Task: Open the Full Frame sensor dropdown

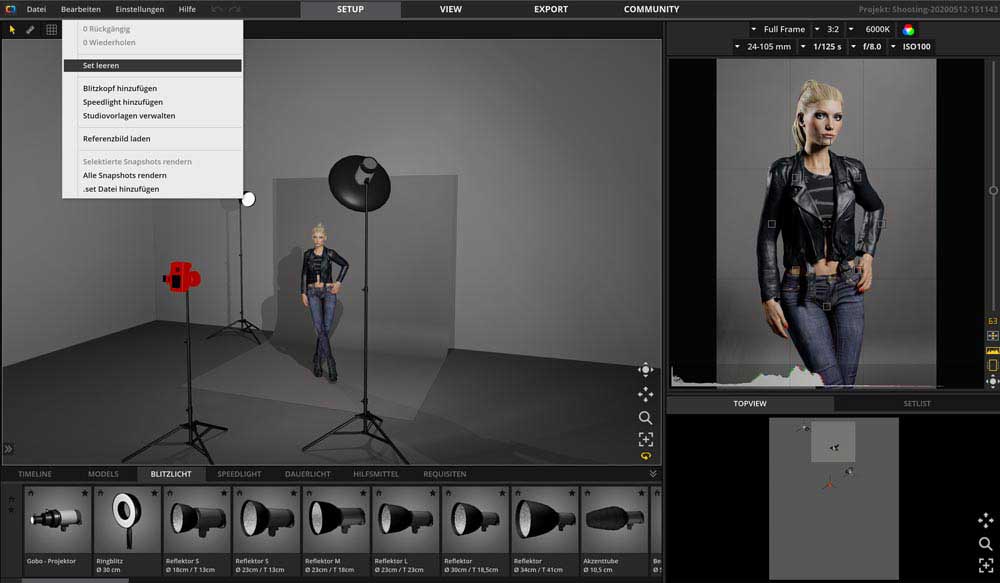Action: (x=779, y=30)
